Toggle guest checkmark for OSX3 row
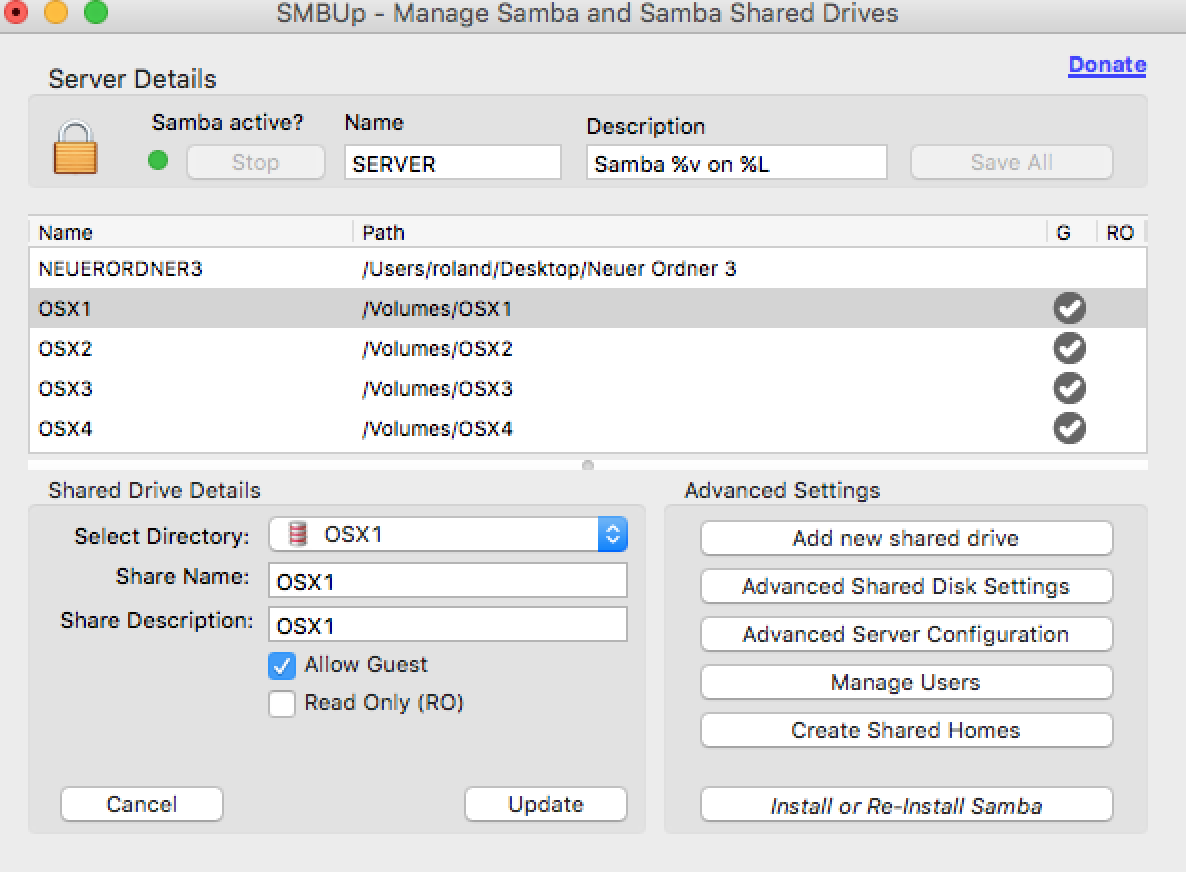 tap(1070, 388)
